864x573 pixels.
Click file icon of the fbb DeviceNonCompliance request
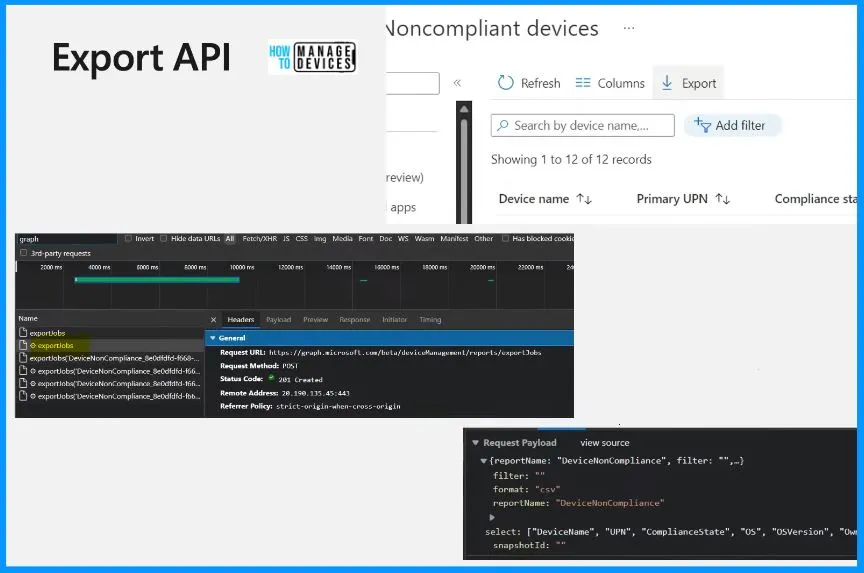23,396
